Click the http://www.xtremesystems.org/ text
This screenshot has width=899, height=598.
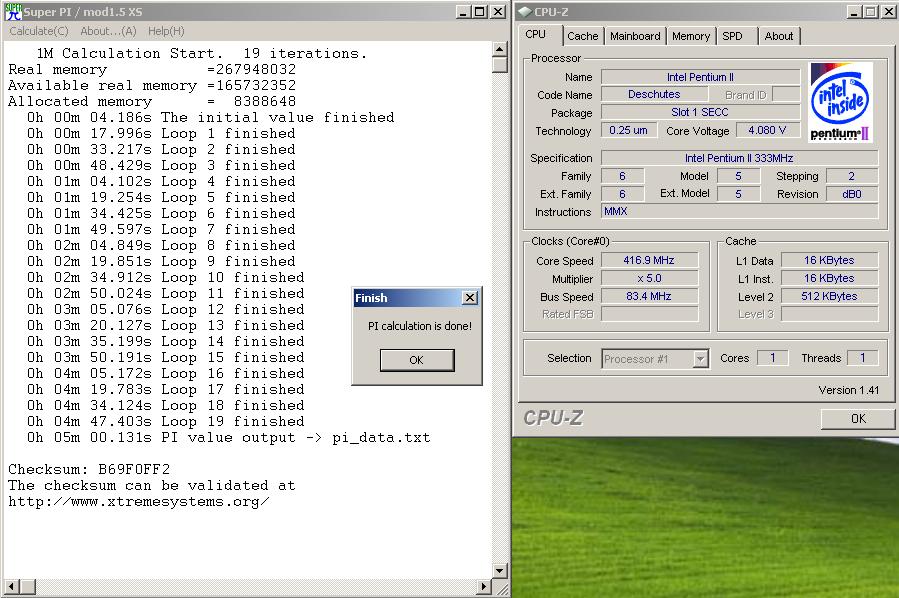tap(139, 502)
